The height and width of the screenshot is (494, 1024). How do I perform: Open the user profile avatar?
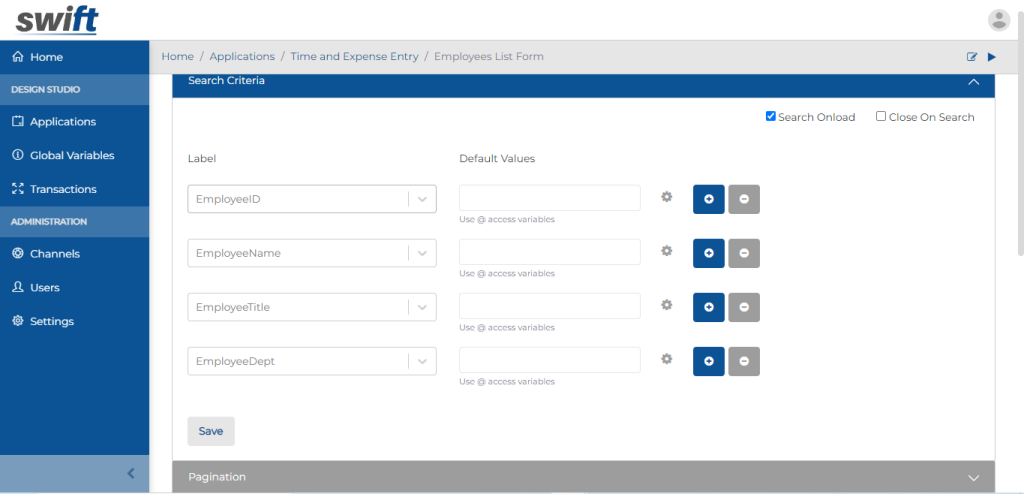click(999, 20)
